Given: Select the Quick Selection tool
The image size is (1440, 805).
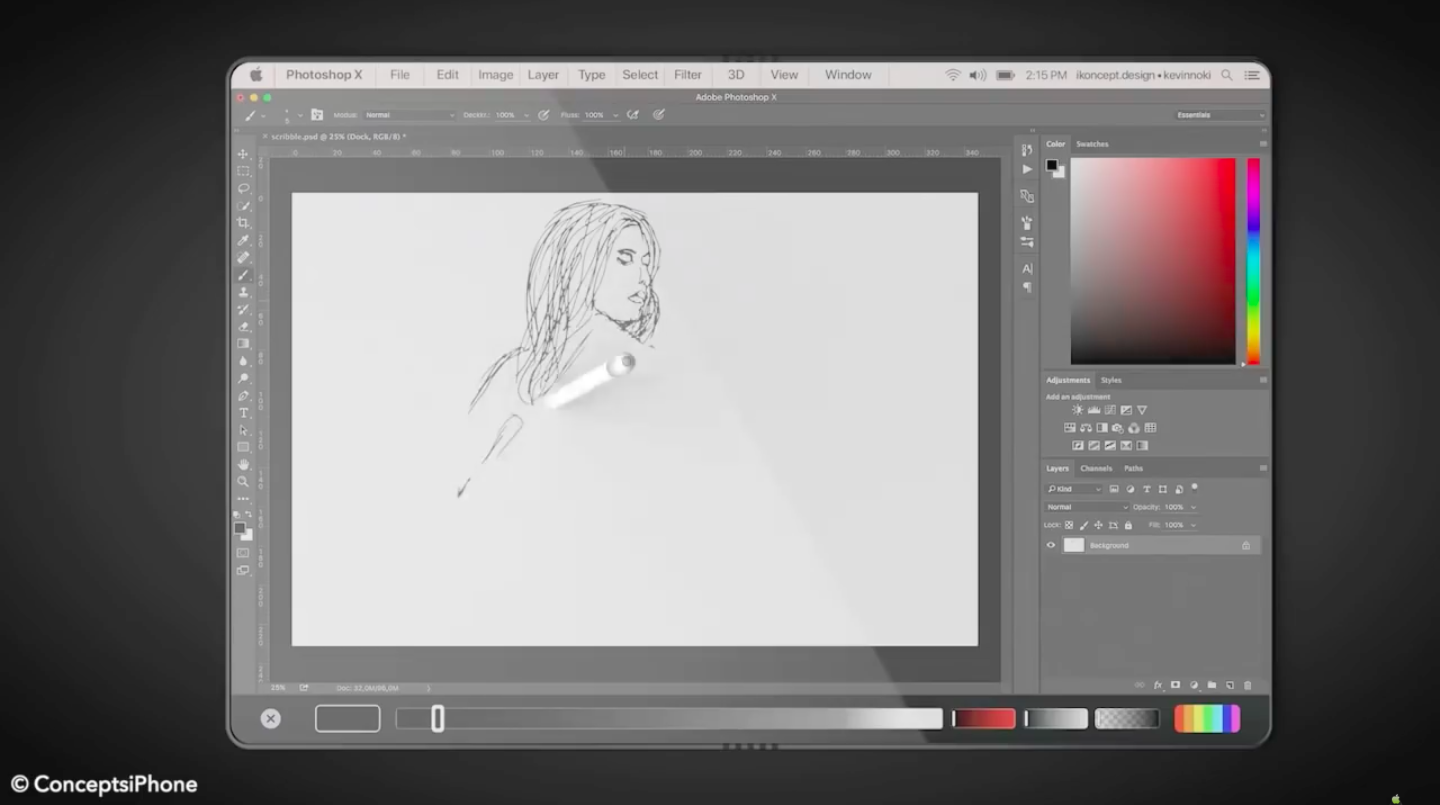Looking at the screenshot, I should coord(243,205).
